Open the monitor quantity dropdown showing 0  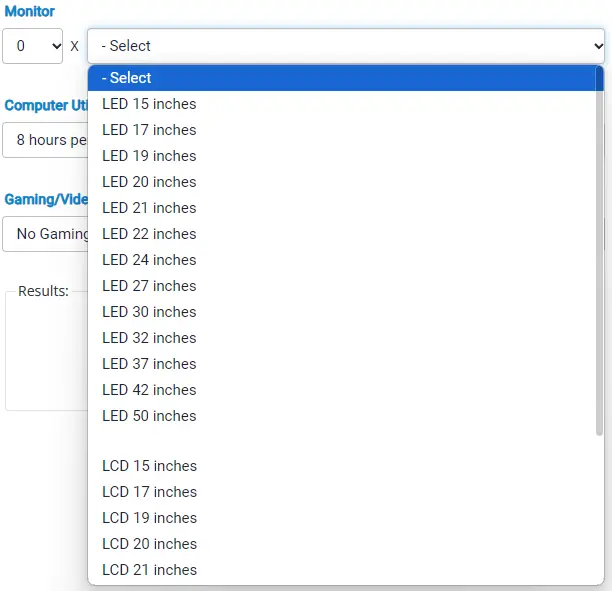[32, 46]
